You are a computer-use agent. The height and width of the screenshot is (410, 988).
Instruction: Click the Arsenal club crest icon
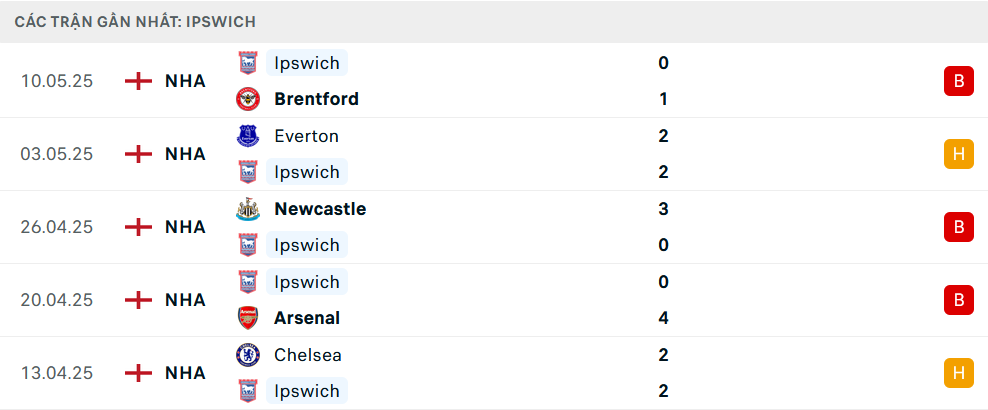(x=248, y=318)
